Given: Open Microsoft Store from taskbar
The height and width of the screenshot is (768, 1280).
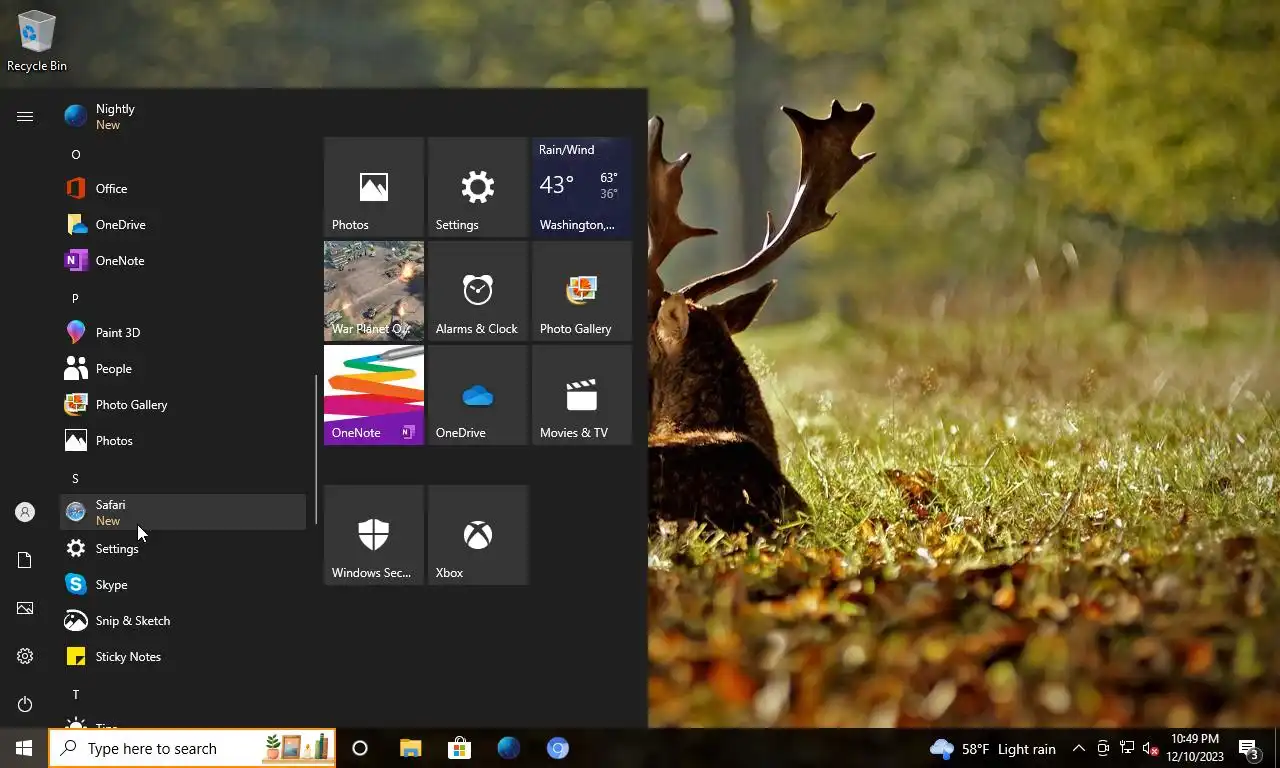Looking at the screenshot, I should click(459, 748).
